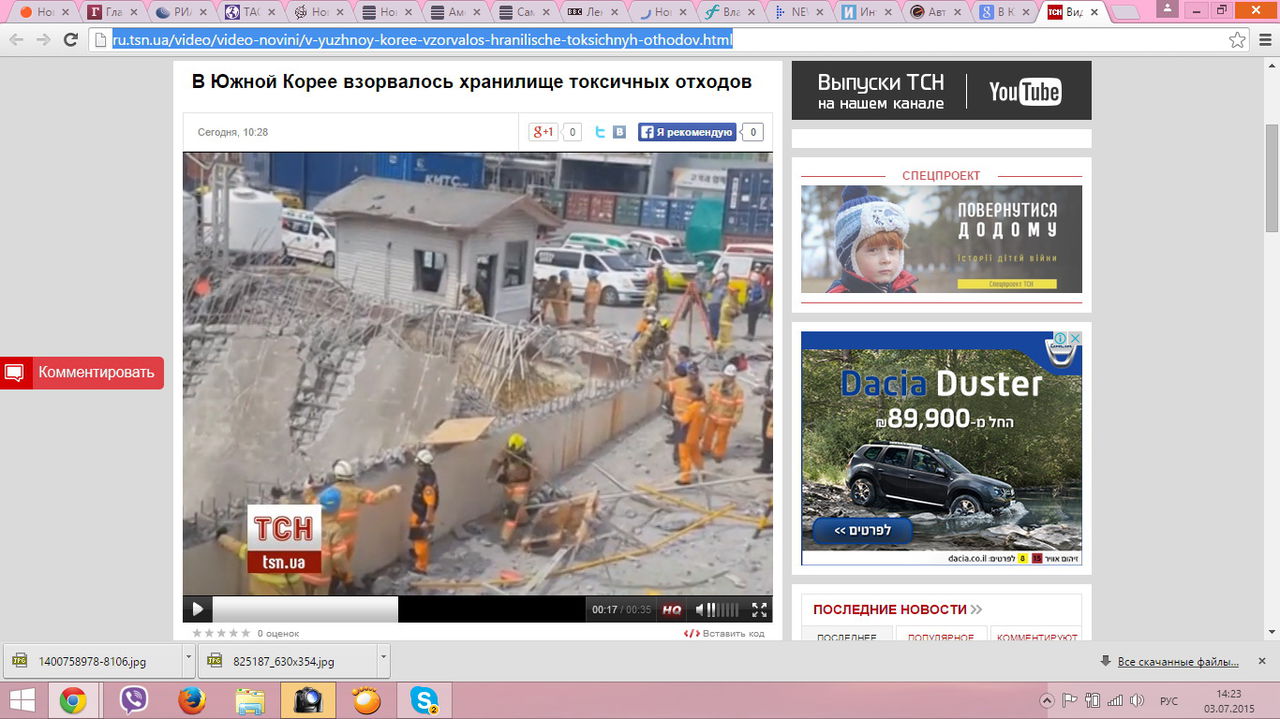This screenshot has width=1280, height=719.
Task: Switch to the 'Авт' browser tab
Action: (x=937, y=12)
